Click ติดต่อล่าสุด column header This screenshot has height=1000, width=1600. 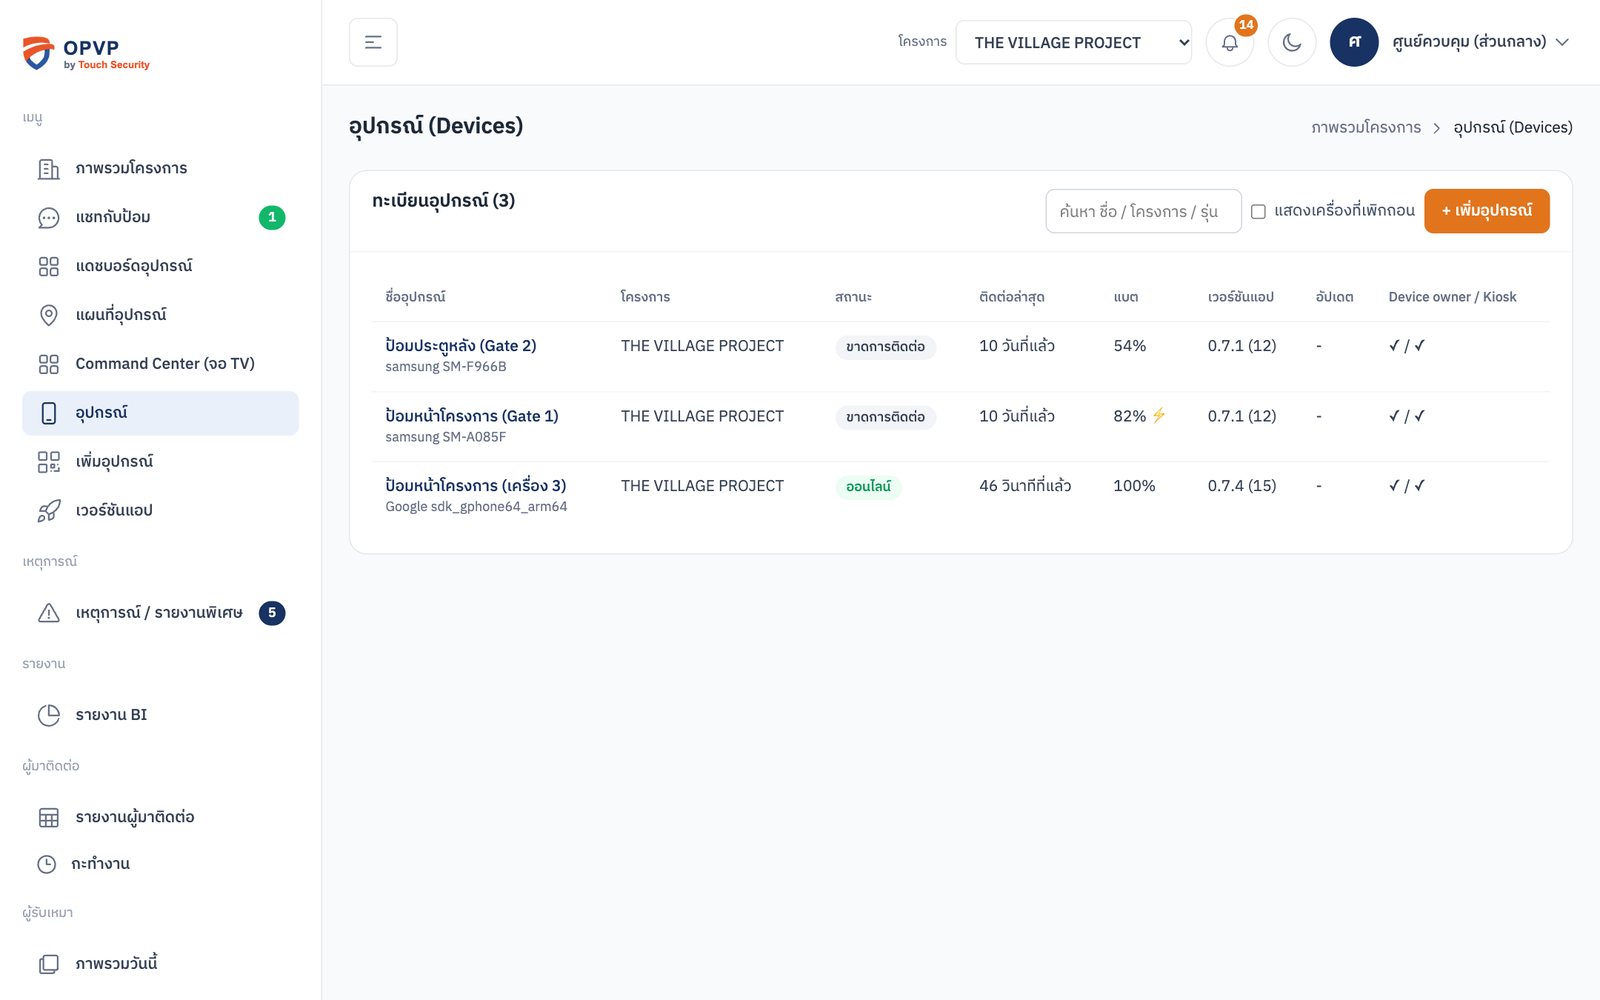click(1011, 297)
